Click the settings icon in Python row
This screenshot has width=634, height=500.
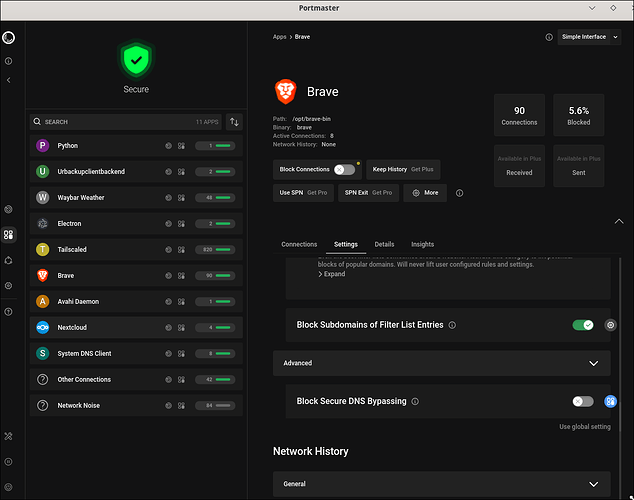pos(182,146)
